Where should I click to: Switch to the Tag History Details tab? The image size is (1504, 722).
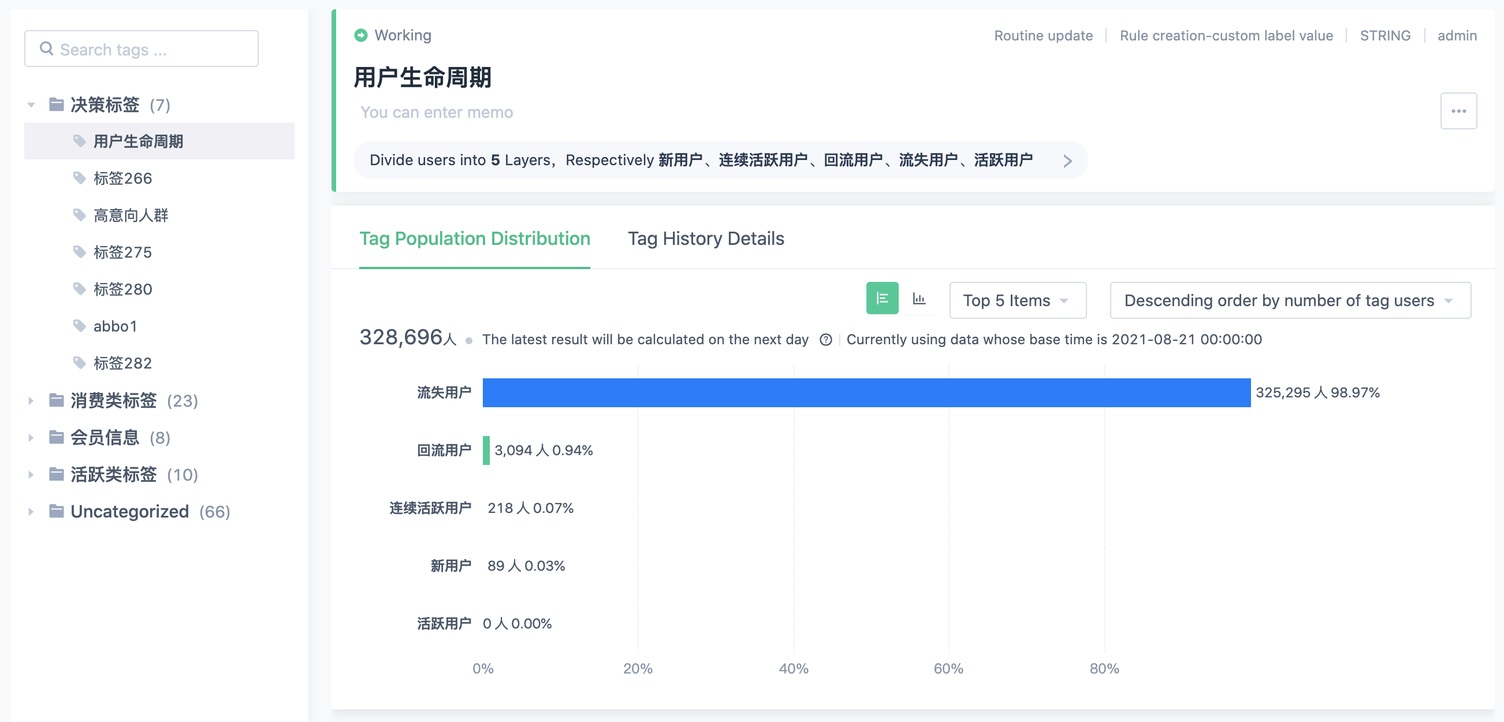click(x=705, y=238)
